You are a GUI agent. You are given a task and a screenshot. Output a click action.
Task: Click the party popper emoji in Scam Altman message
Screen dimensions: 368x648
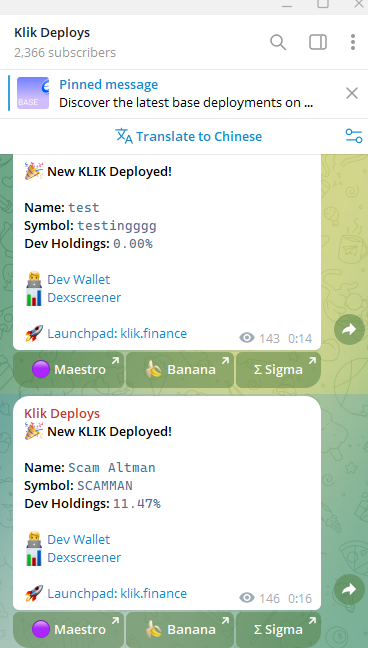[x=34, y=431]
